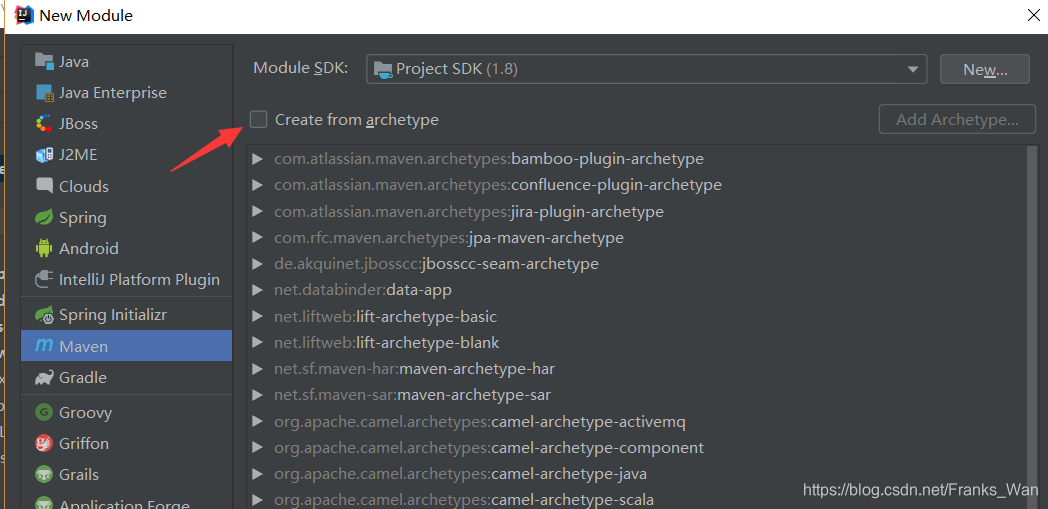Image resolution: width=1048 pixels, height=509 pixels.
Task: Select confluence-plugin-archetype row
Action: click(638, 184)
